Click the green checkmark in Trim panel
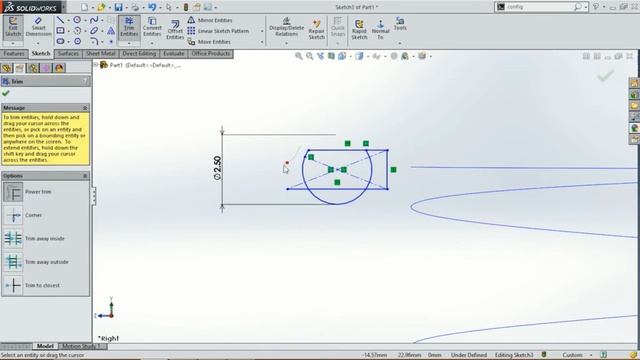Viewport: 640px width, 360px height. (6, 93)
